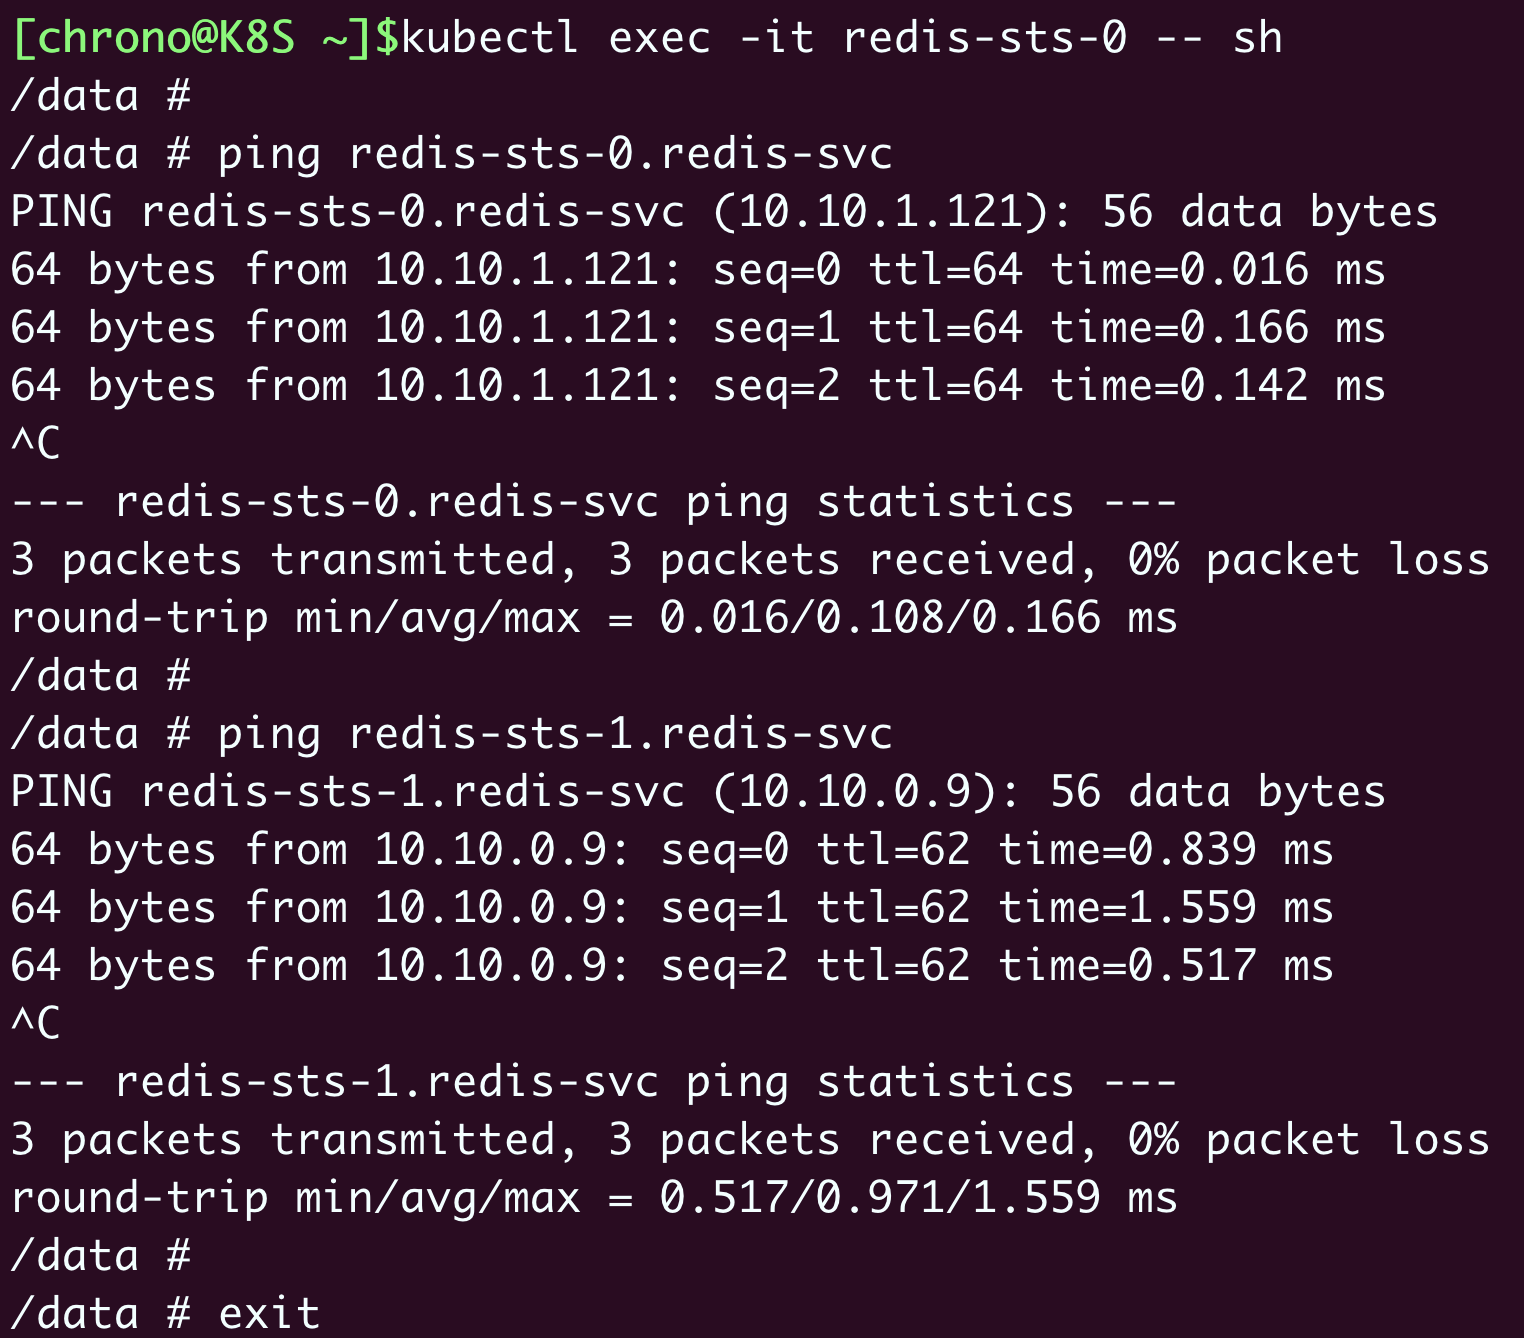Click the kubectl exec command text
The height and width of the screenshot is (1338, 1524).
(840, 38)
